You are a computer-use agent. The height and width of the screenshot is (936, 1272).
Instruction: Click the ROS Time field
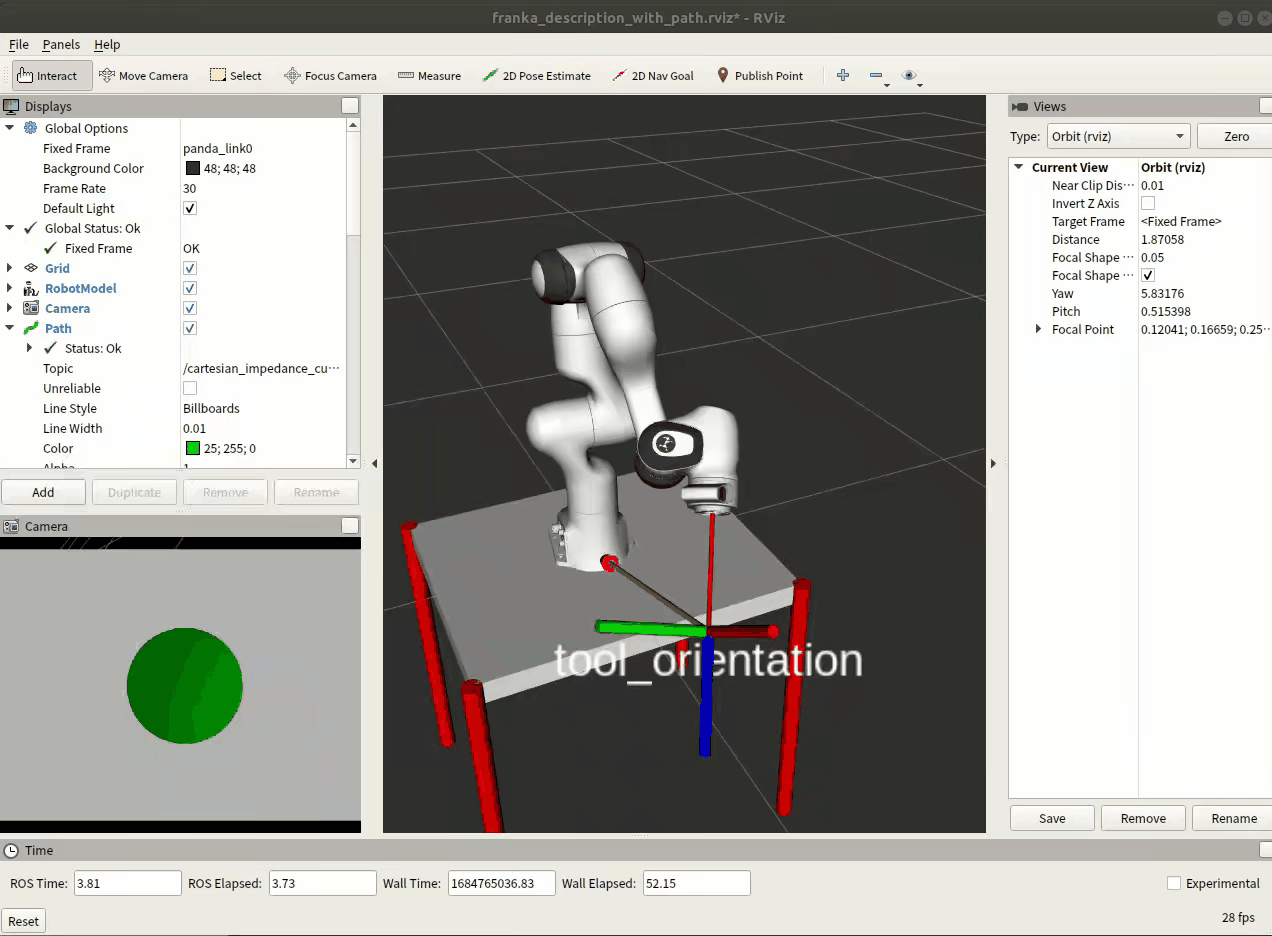[128, 883]
